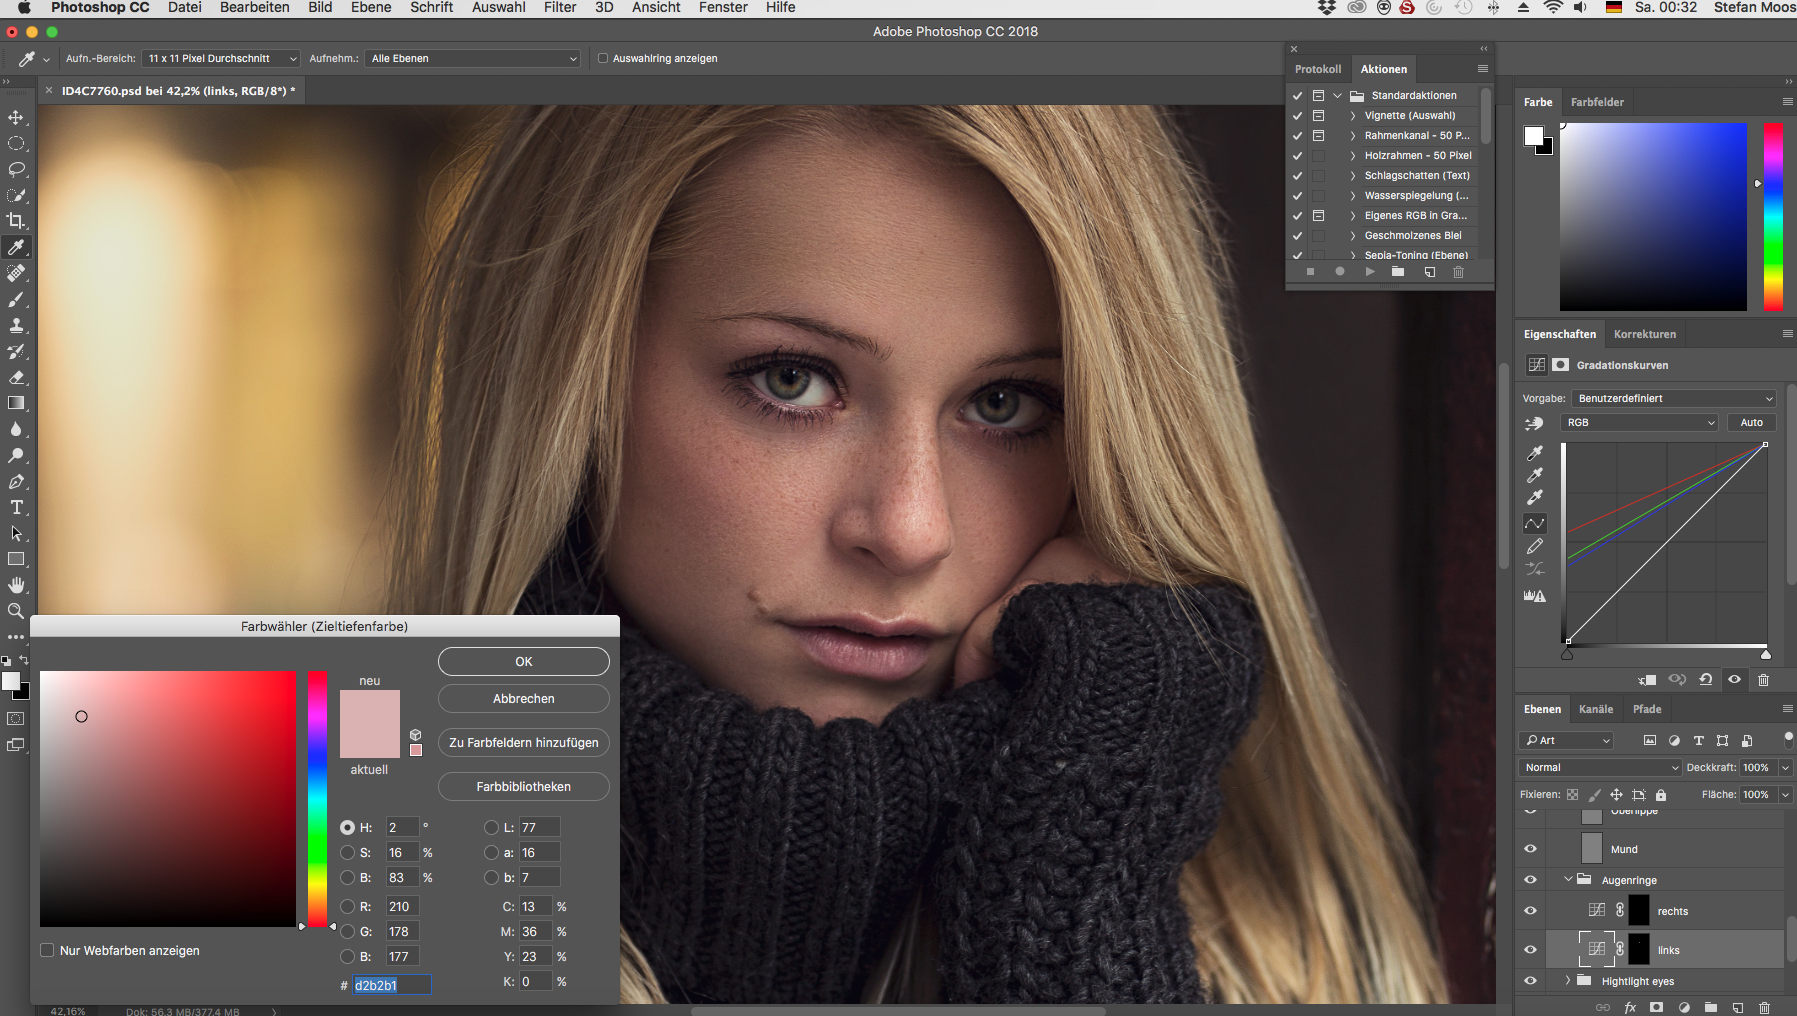Viewport: 1797px width, 1016px height.
Task: Hide the Mund layer
Action: point(1530,849)
